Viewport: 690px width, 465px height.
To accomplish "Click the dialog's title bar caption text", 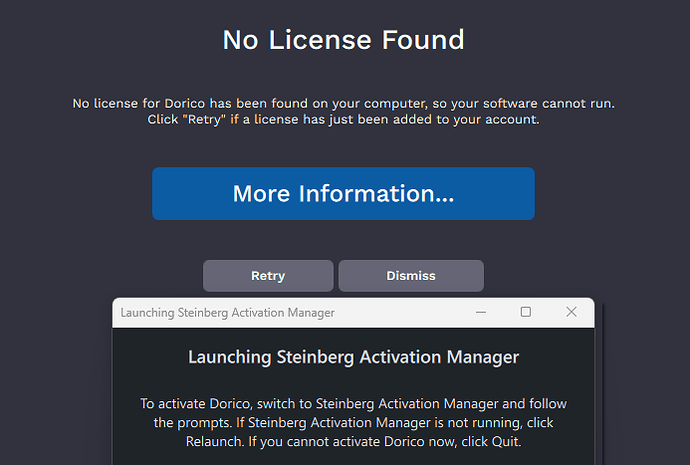I will click(227, 313).
